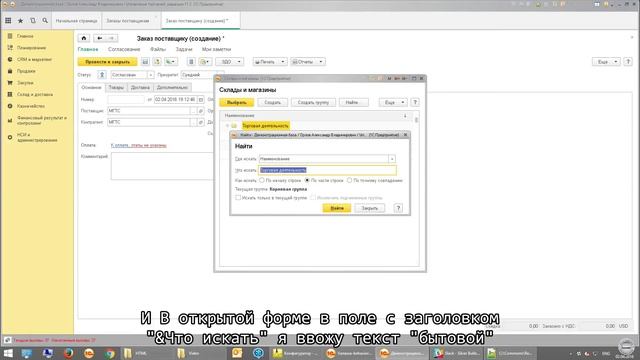The height and width of the screenshot is (360, 640).
Task: Expand the Торговая деятельность group
Action: 227,126
